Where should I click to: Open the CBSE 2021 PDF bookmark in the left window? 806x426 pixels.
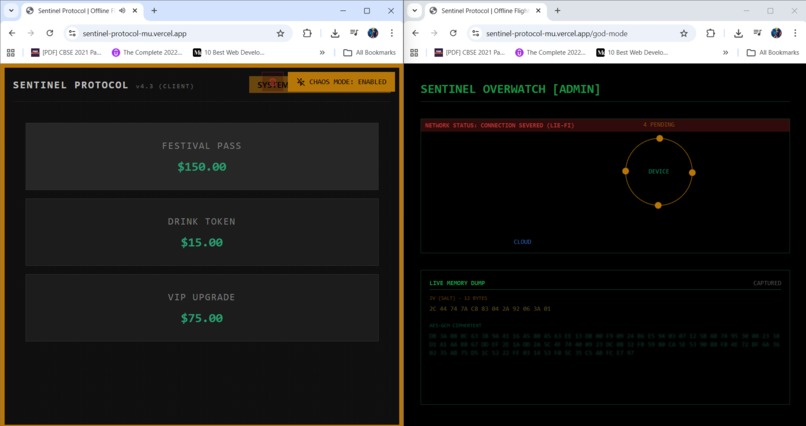[x=67, y=52]
